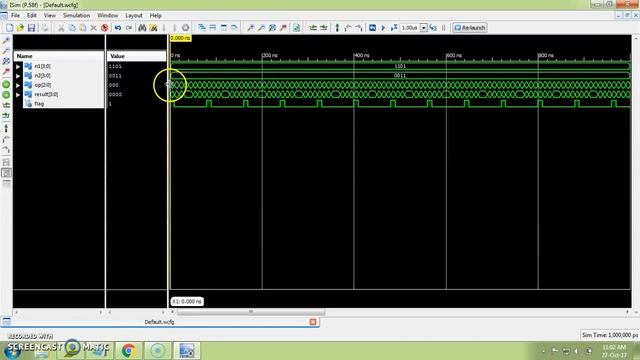Click the 600 ns timeline tick

click(x=453, y=55)
